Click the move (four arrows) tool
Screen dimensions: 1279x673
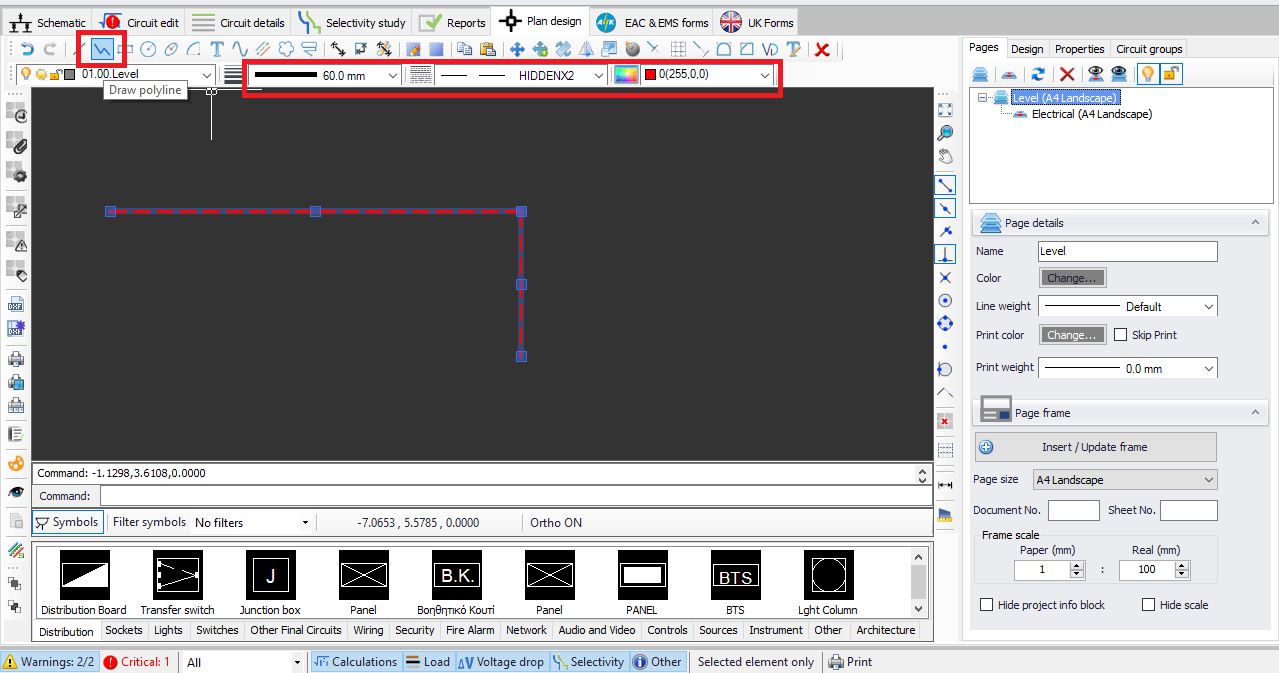pyautogui.click(x=517, y=48)
